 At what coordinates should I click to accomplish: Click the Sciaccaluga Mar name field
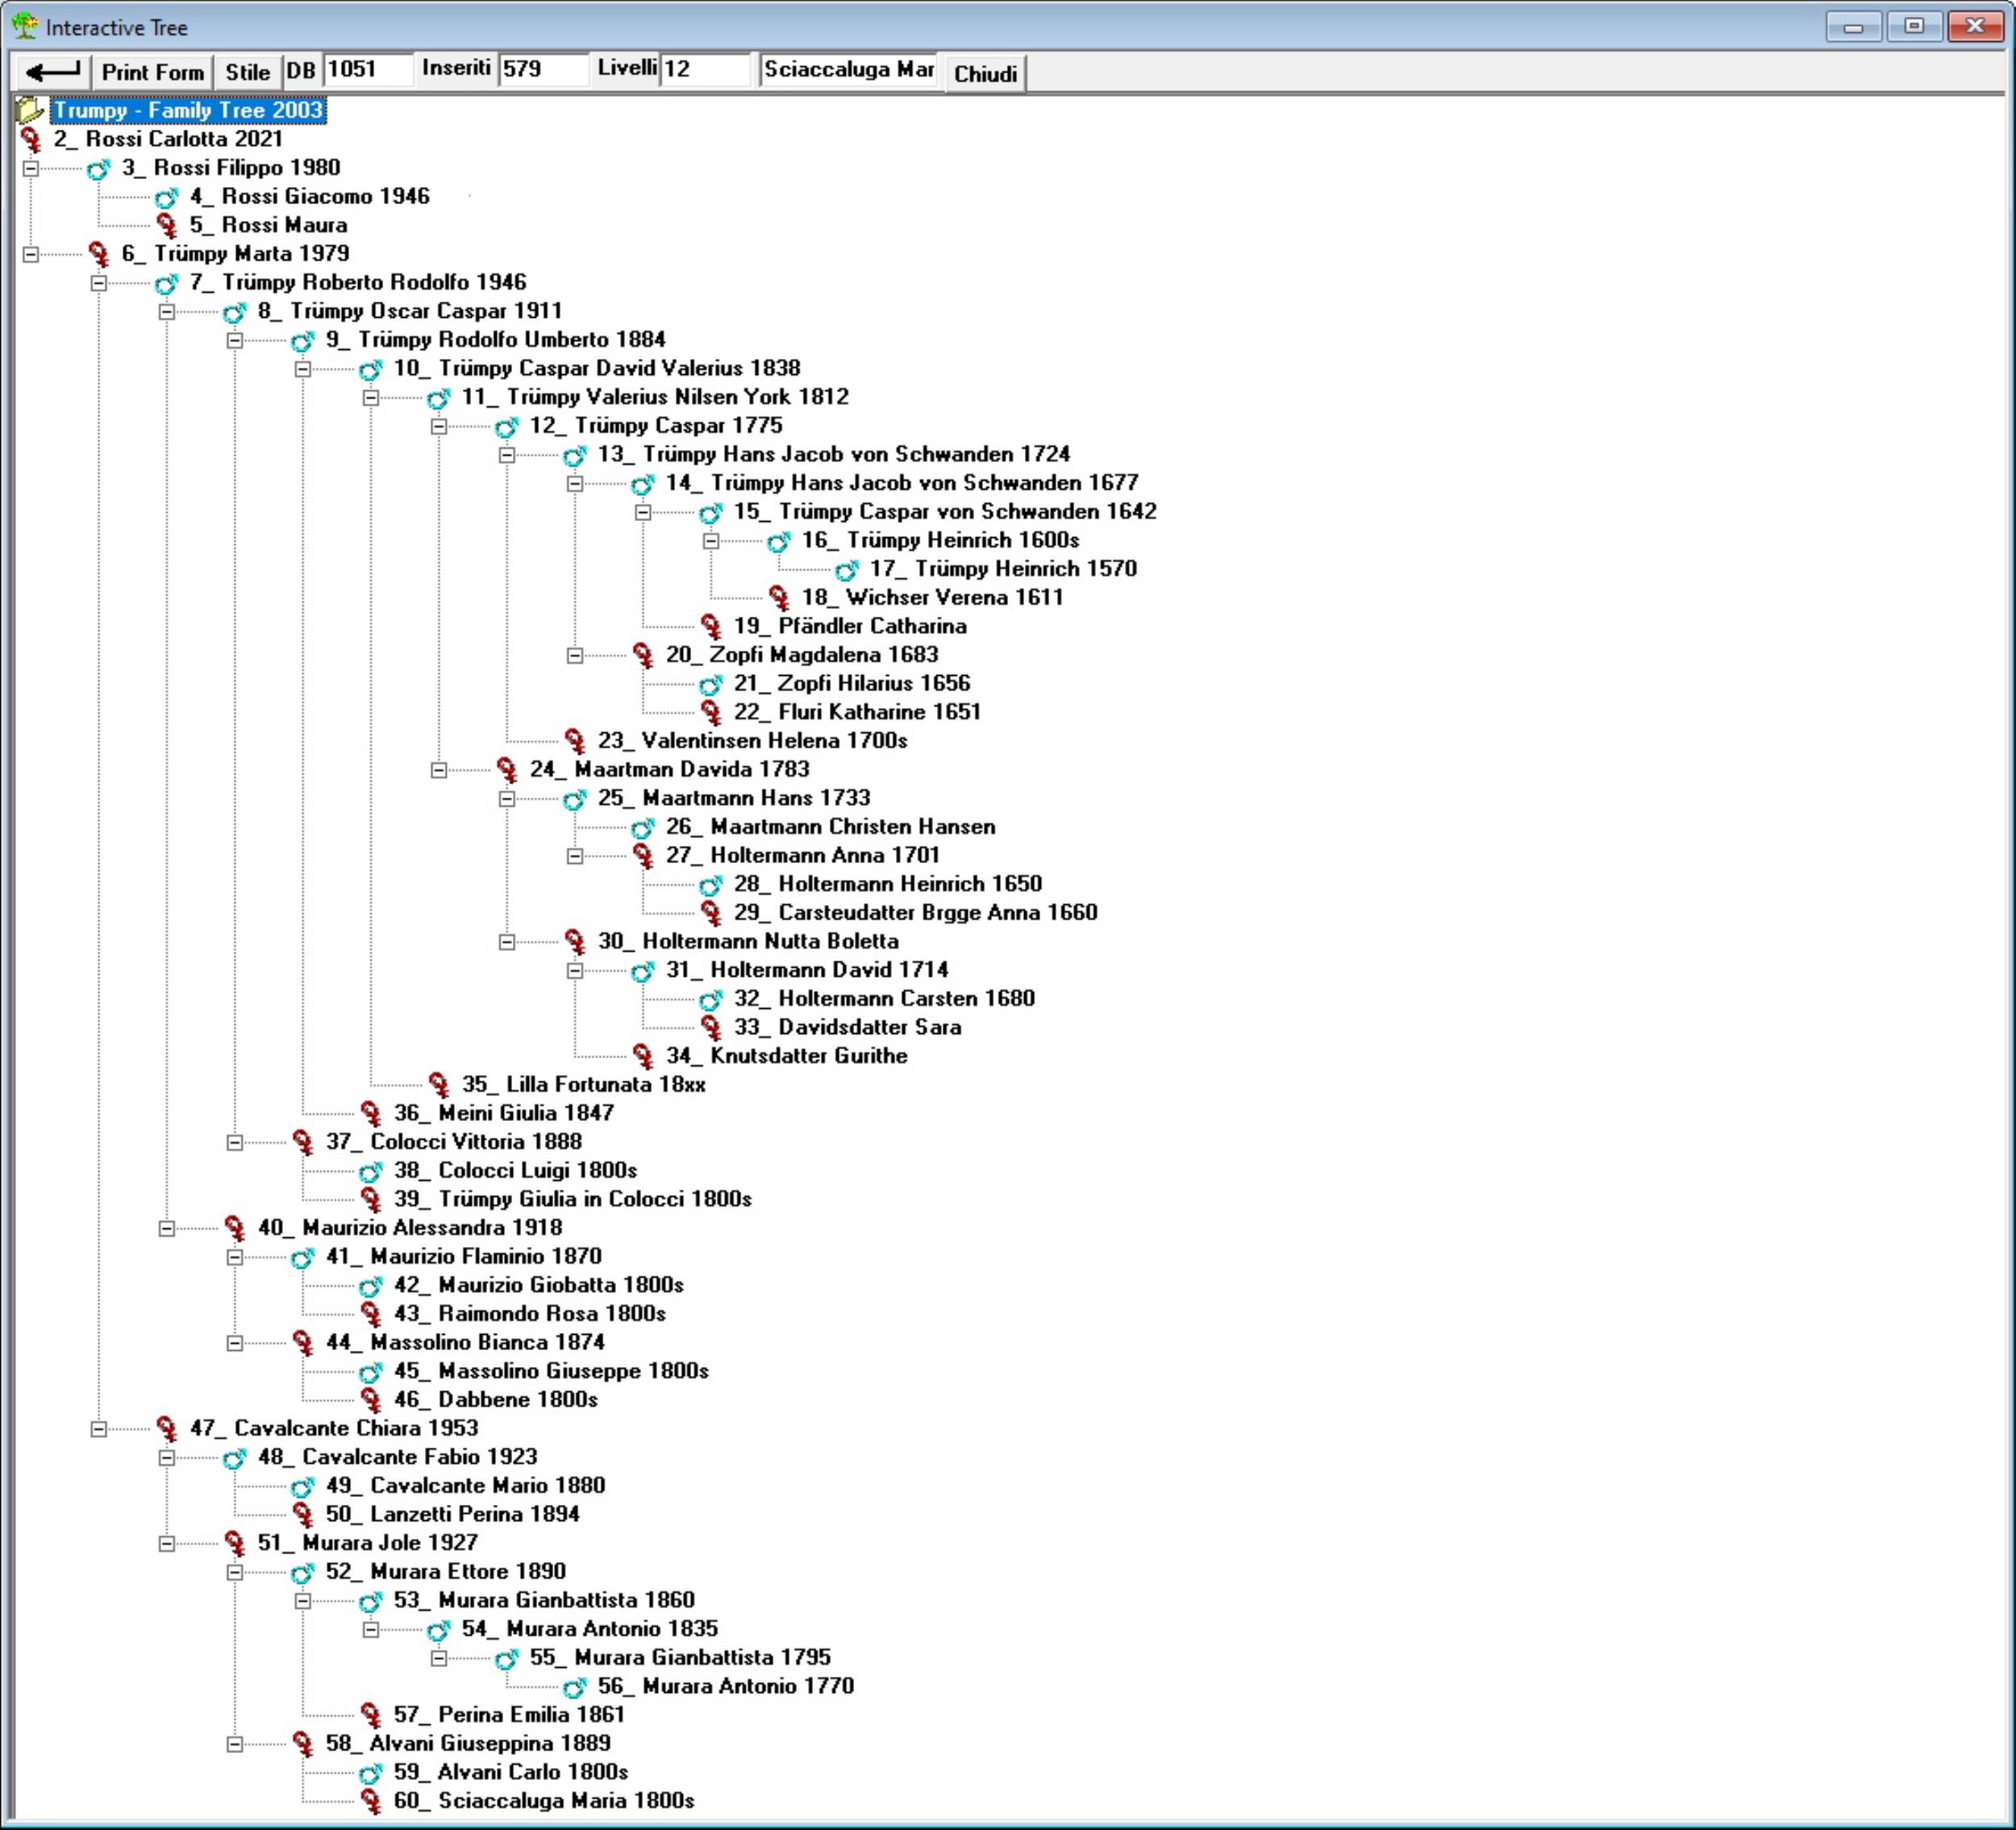(849, 69)
